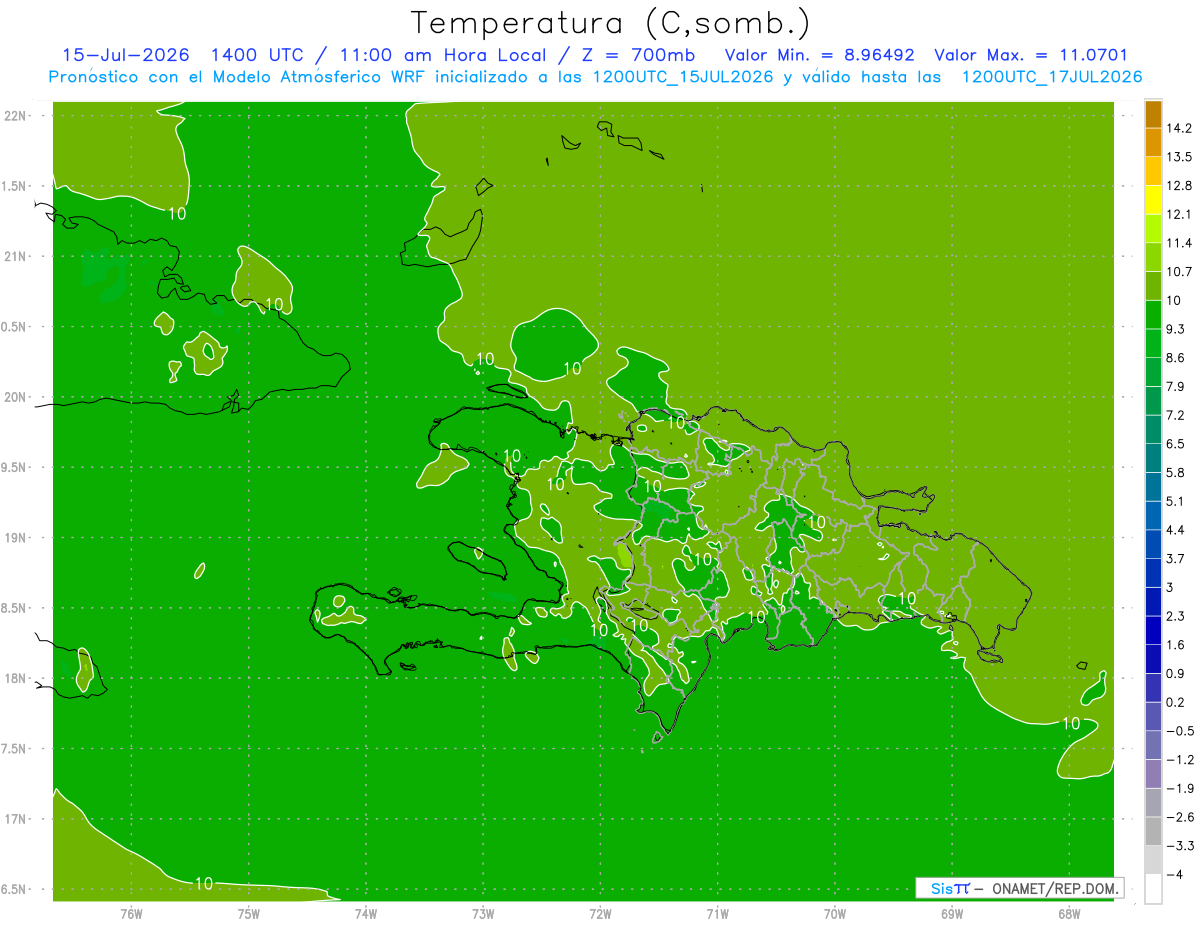Click the latitude axis label "7.5N"

click(15, 749)
